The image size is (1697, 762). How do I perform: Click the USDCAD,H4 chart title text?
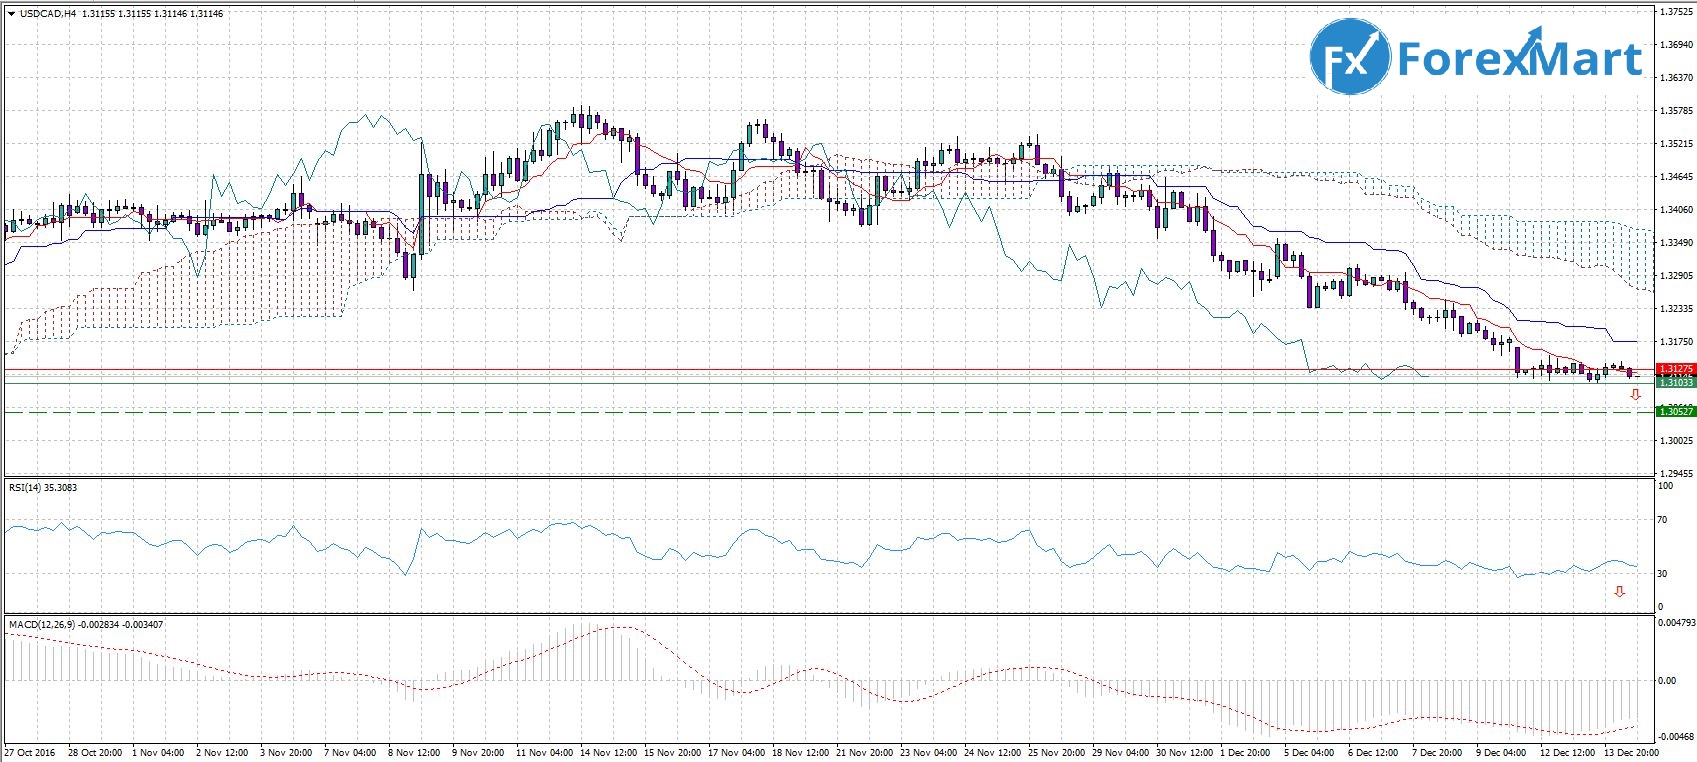click(x=48, y=14)
